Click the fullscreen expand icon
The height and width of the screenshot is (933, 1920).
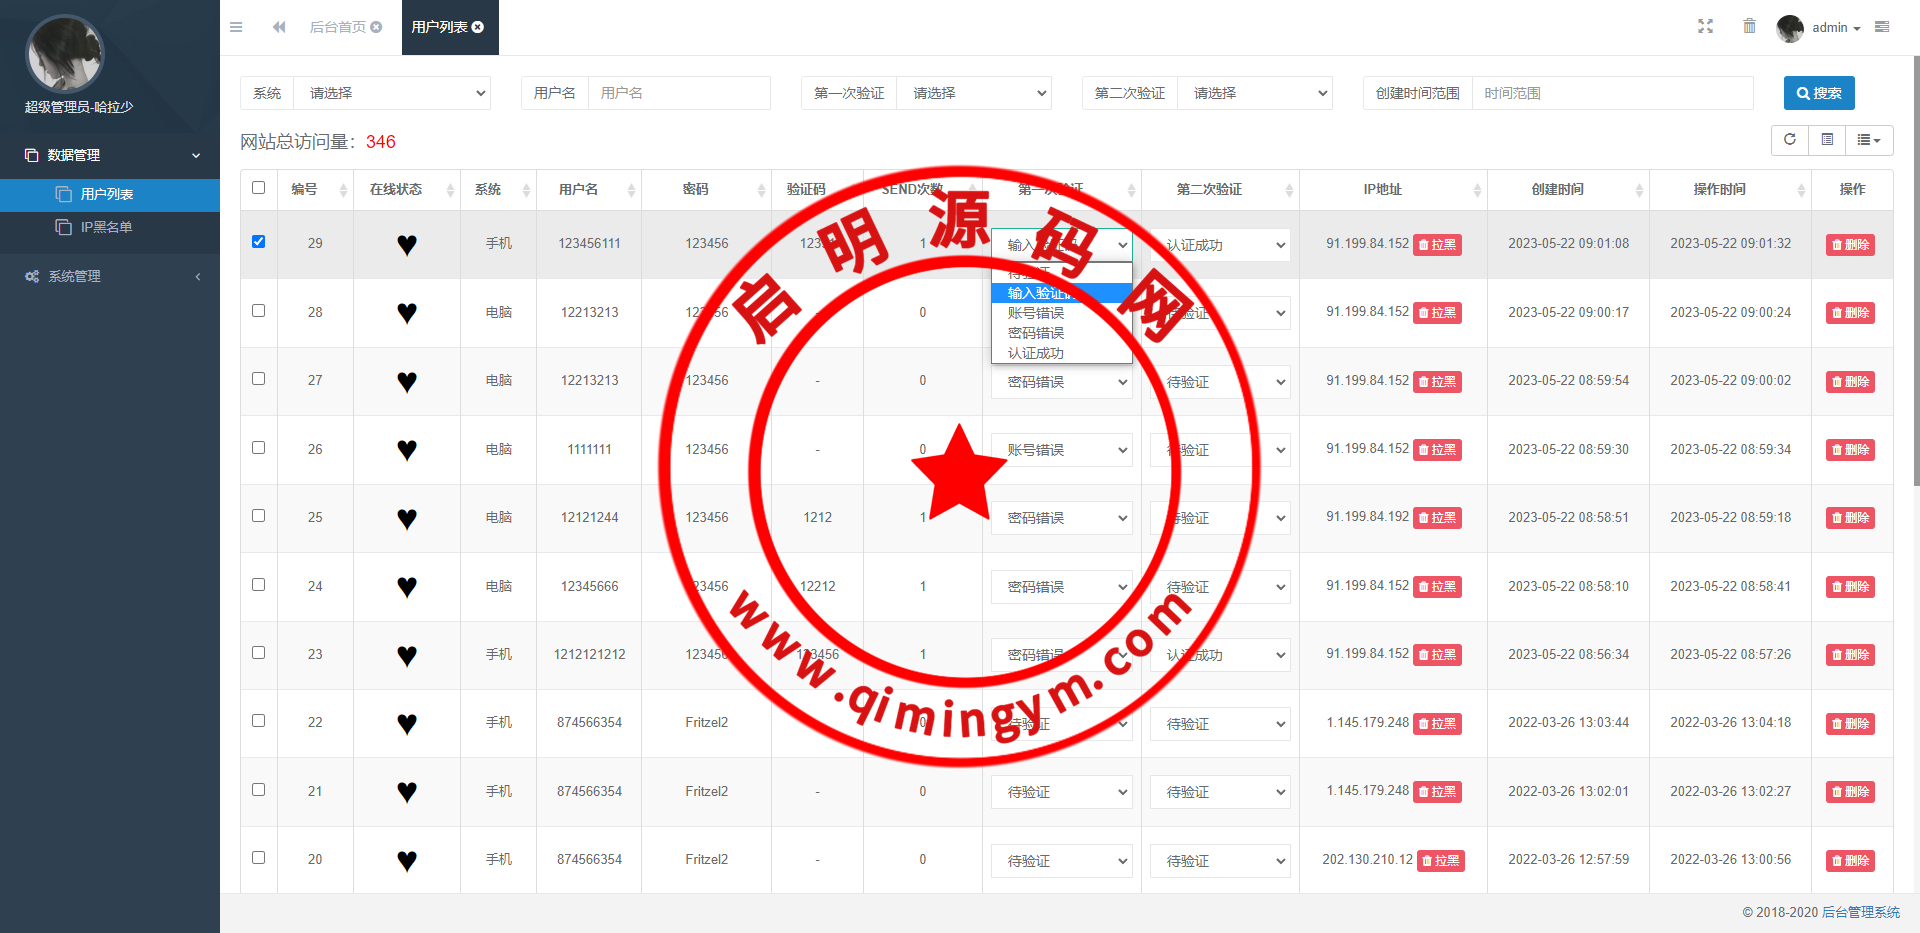pos(1705,27)
